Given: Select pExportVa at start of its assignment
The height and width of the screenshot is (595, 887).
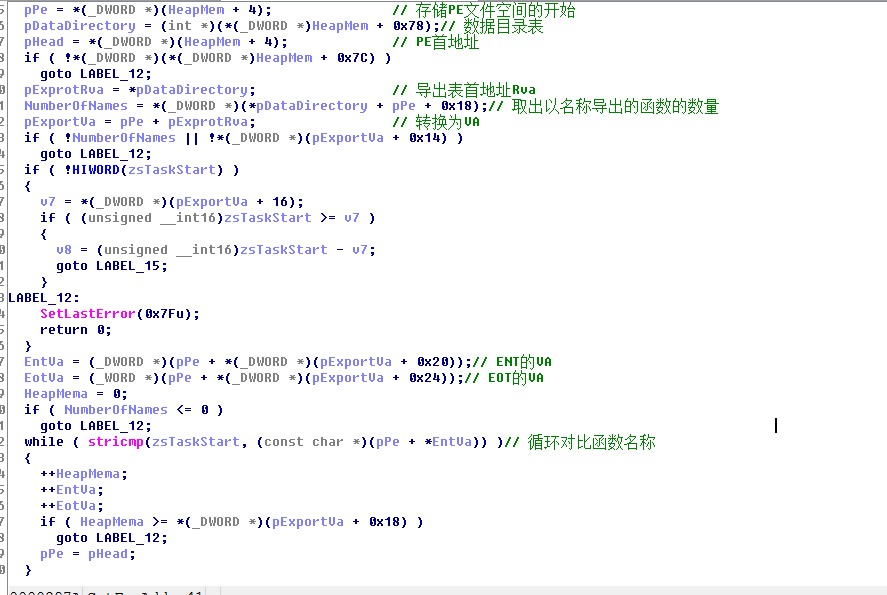Looking at the screenshot, I should pyautogui.click(x=60, y=122).
